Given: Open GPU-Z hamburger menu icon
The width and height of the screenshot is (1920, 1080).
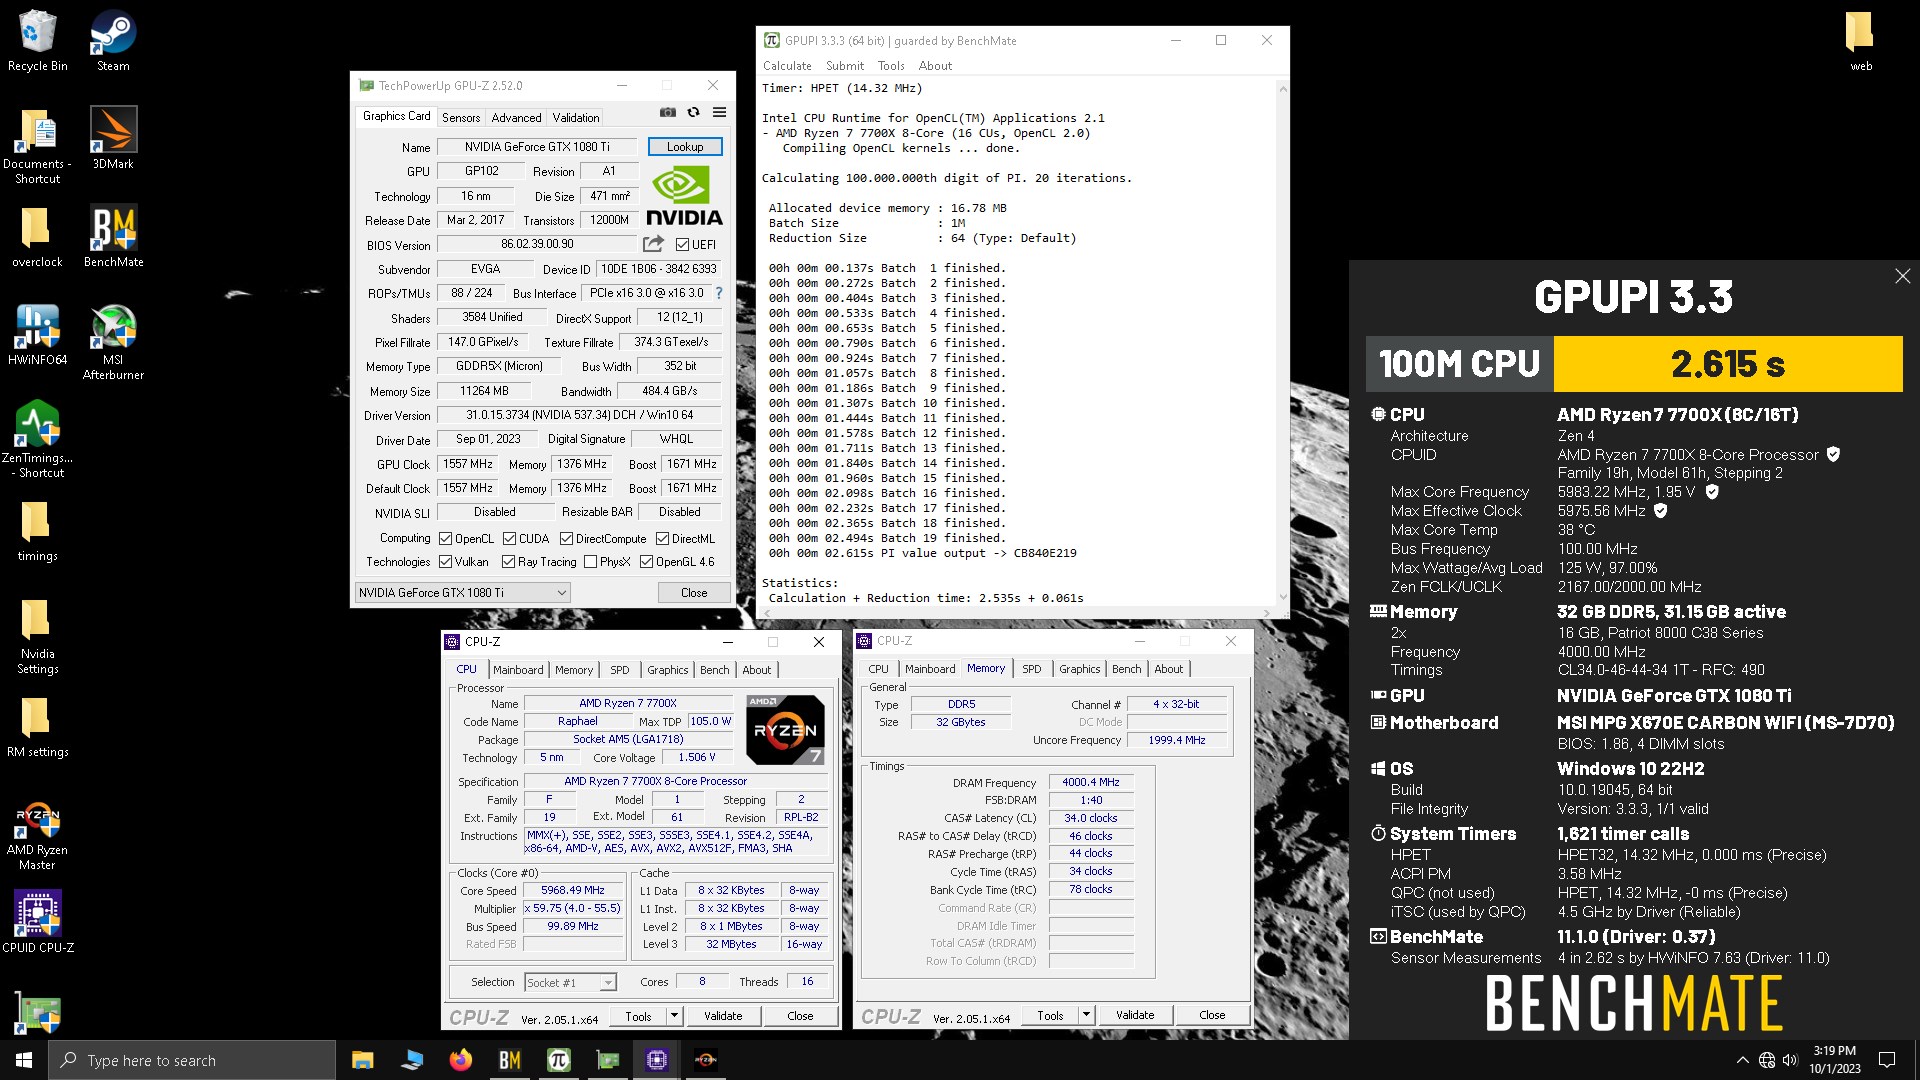Looking at the screenshot, I should [719, 112].
